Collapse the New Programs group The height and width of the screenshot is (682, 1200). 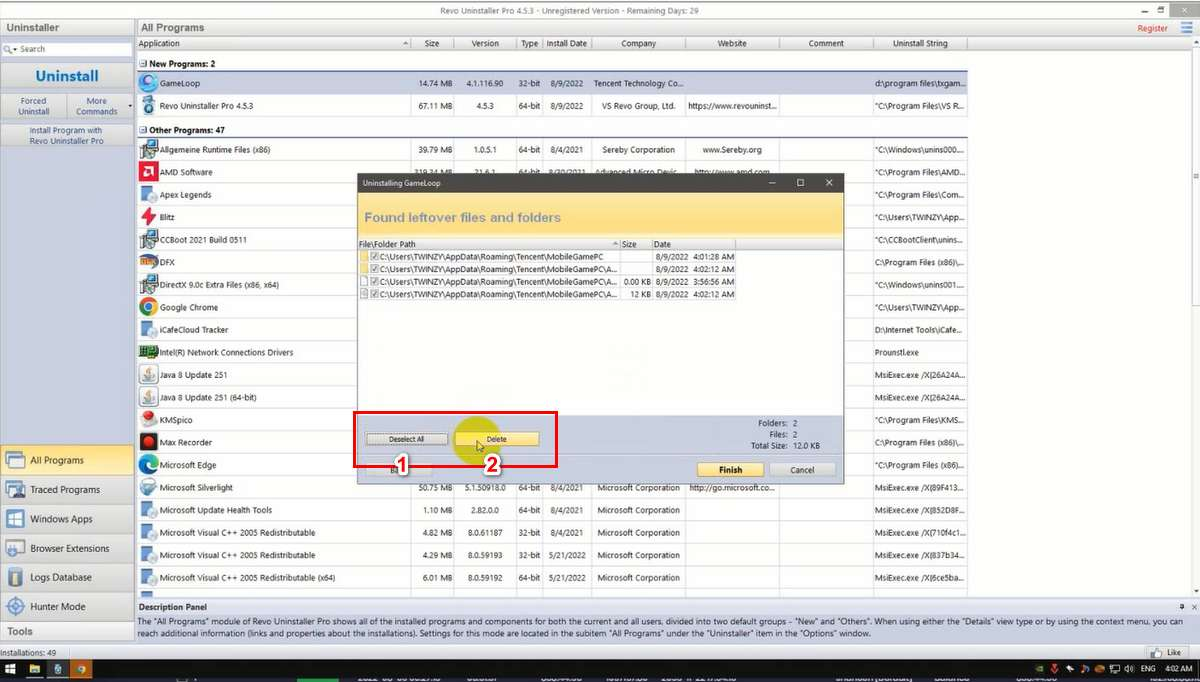coord(143,64)
